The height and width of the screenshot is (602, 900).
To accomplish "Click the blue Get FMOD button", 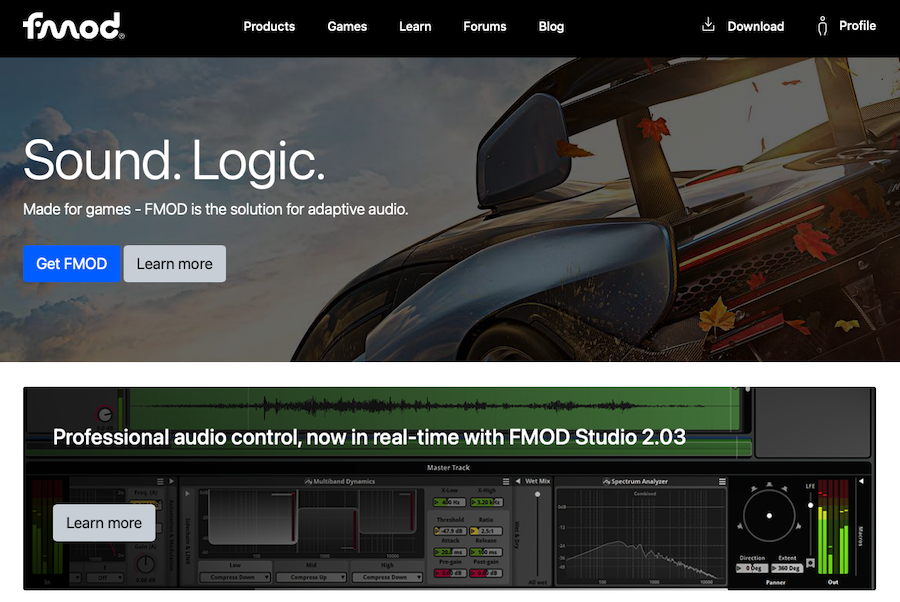I will [x=72, y=264].
